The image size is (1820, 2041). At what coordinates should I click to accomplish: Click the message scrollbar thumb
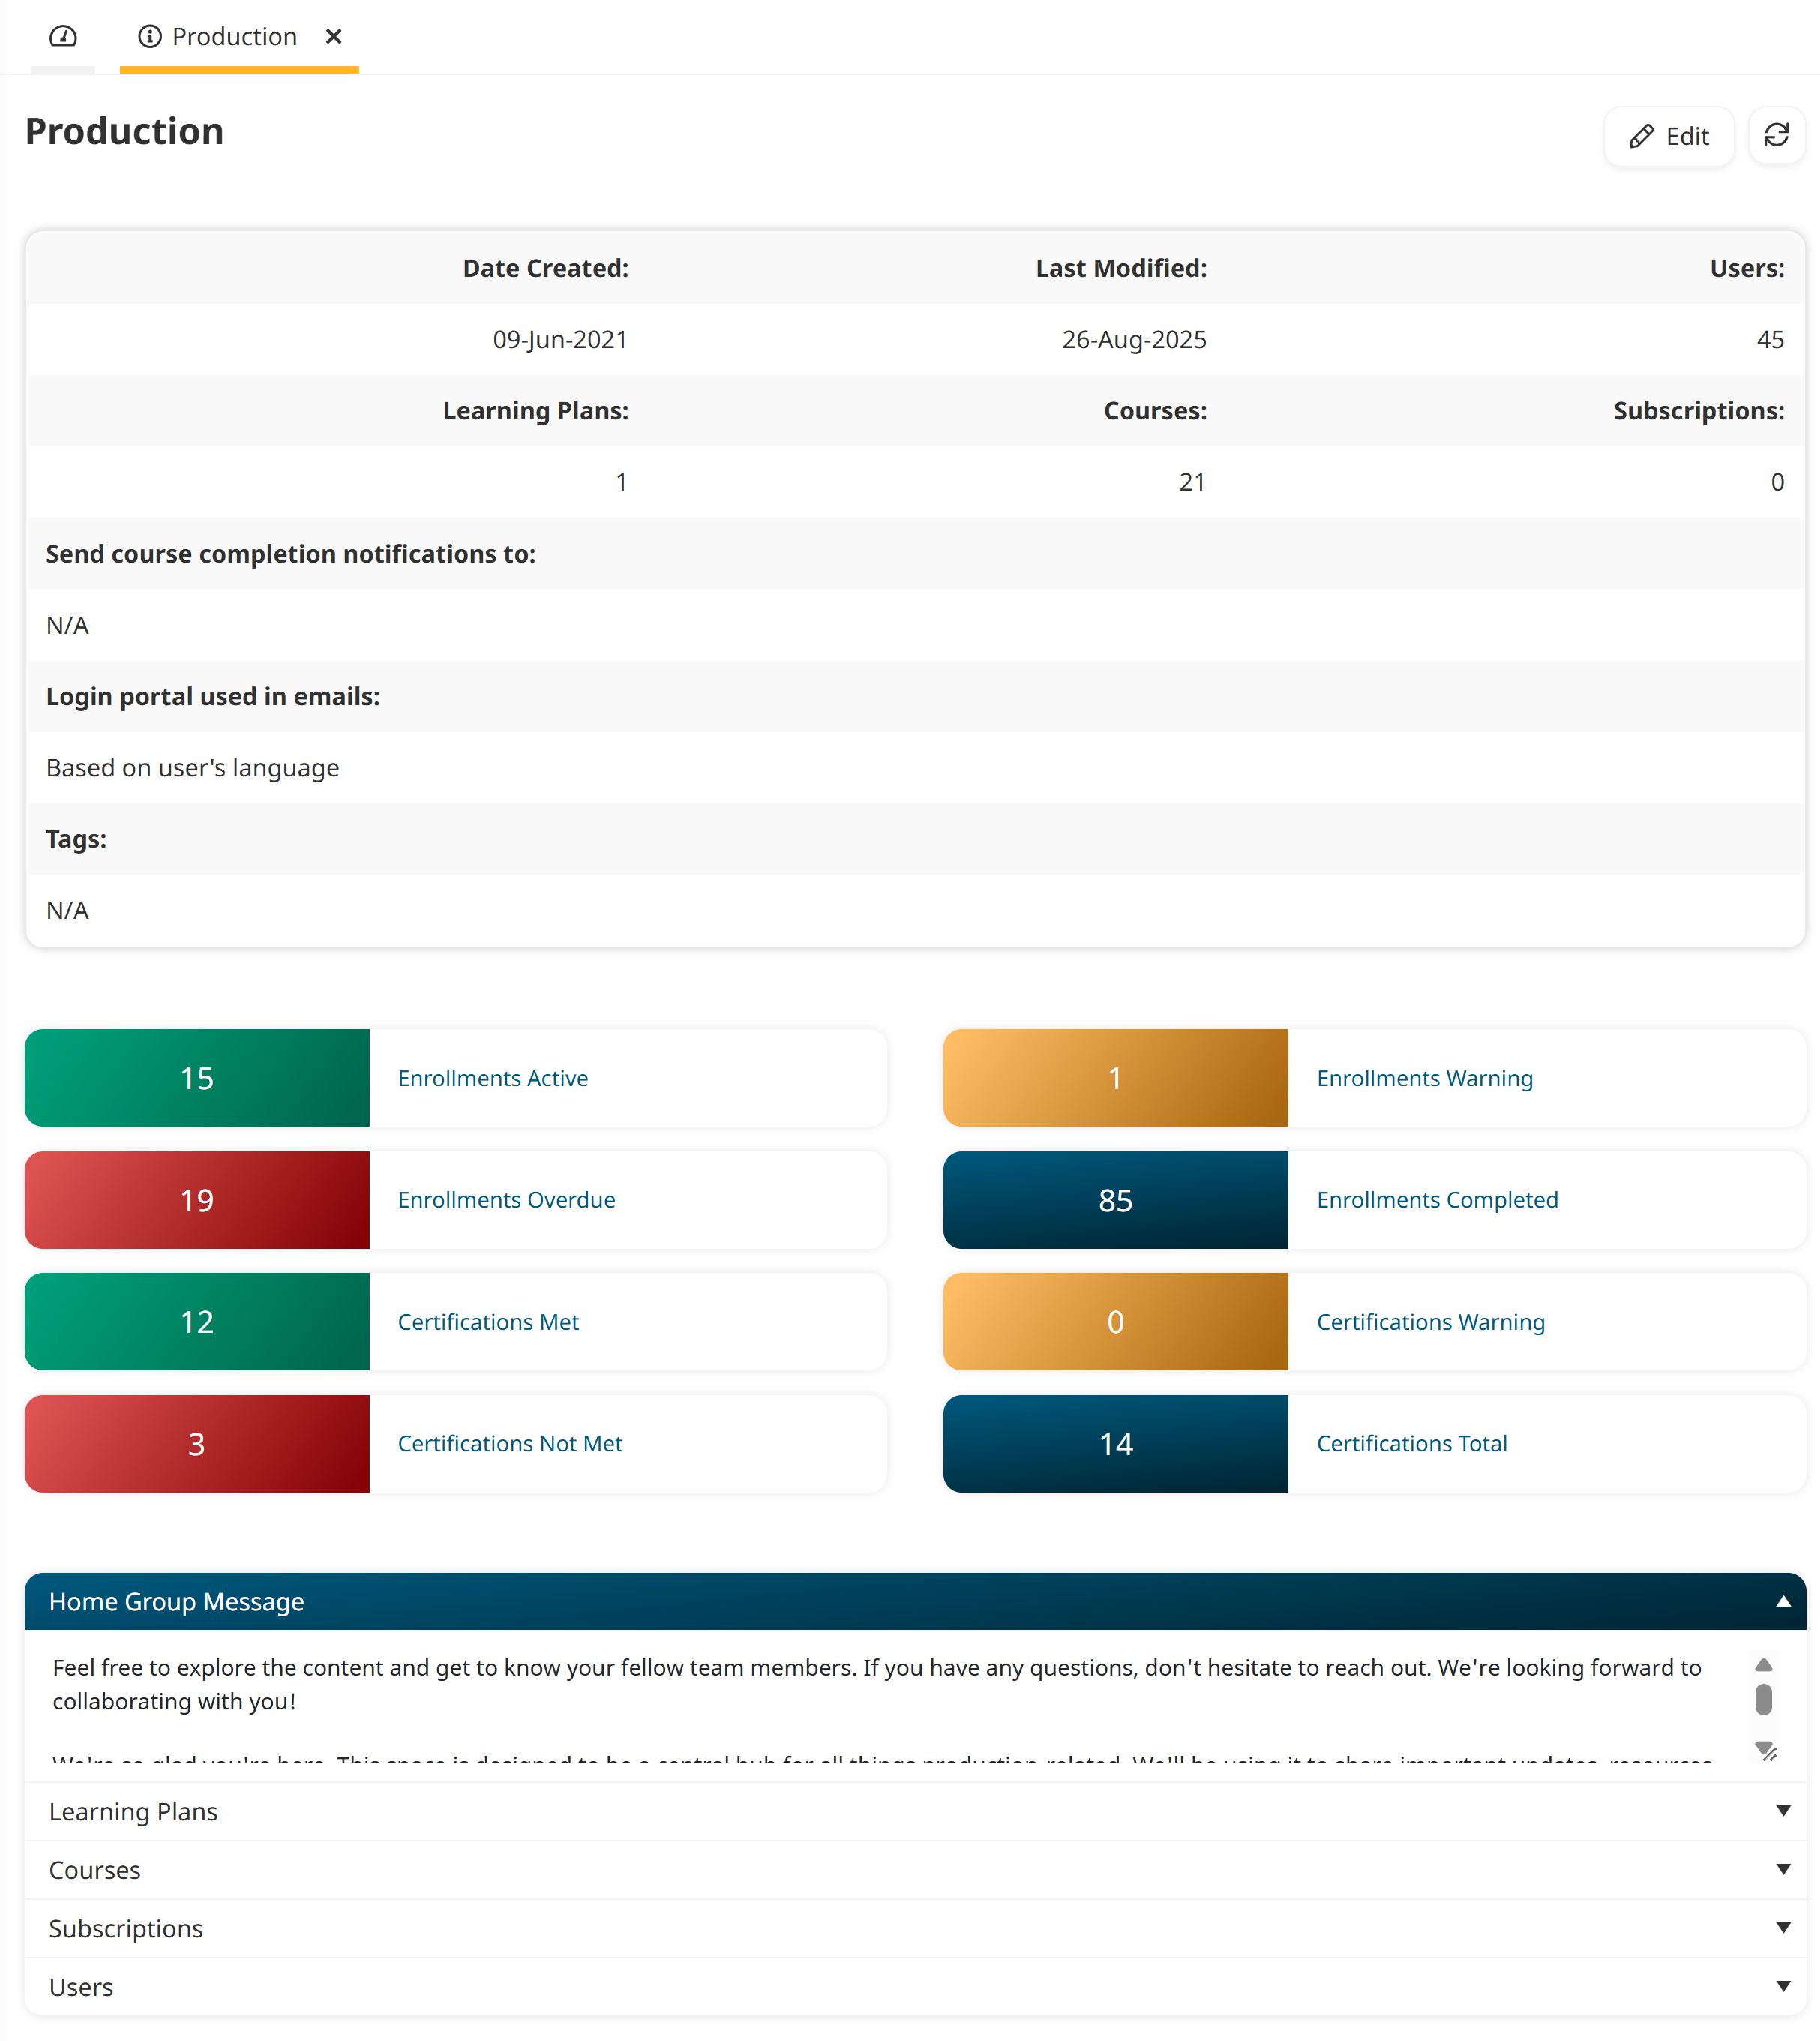(x=1764, y=1699)
